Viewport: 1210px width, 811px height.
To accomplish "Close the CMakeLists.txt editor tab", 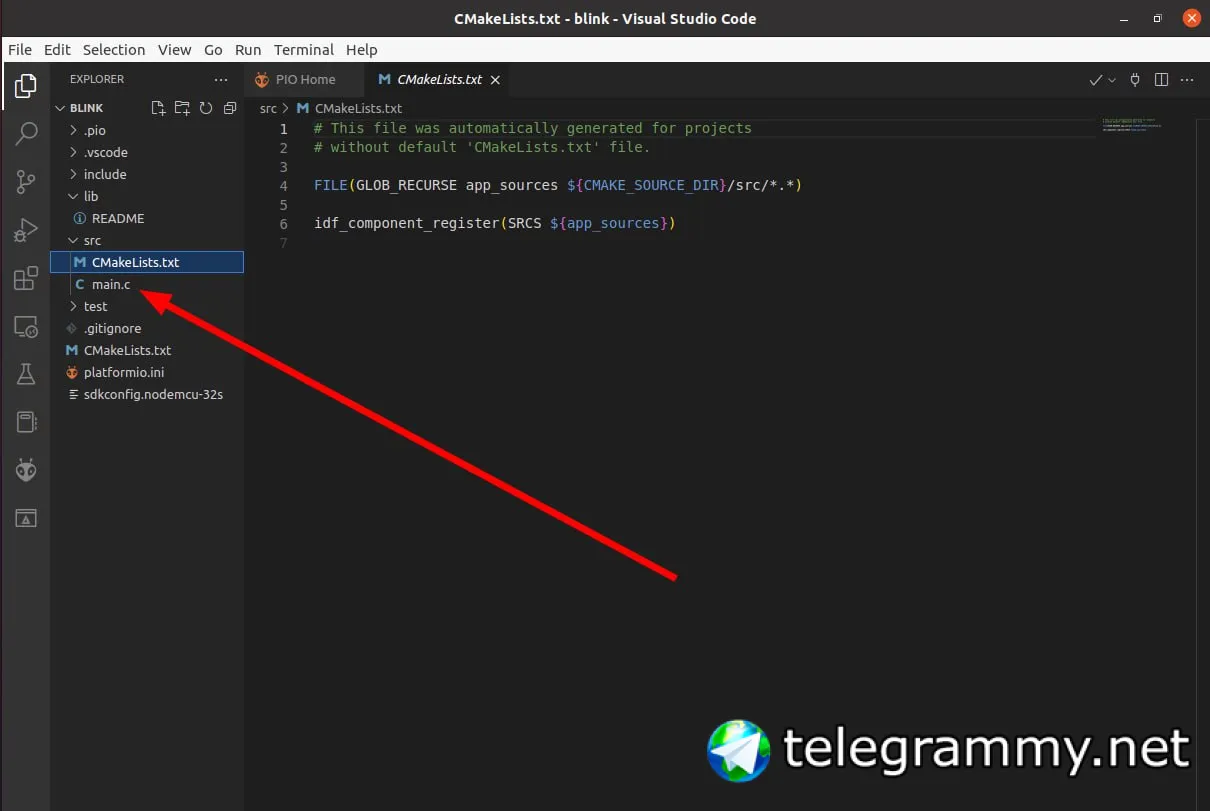I will click(495, 80).
